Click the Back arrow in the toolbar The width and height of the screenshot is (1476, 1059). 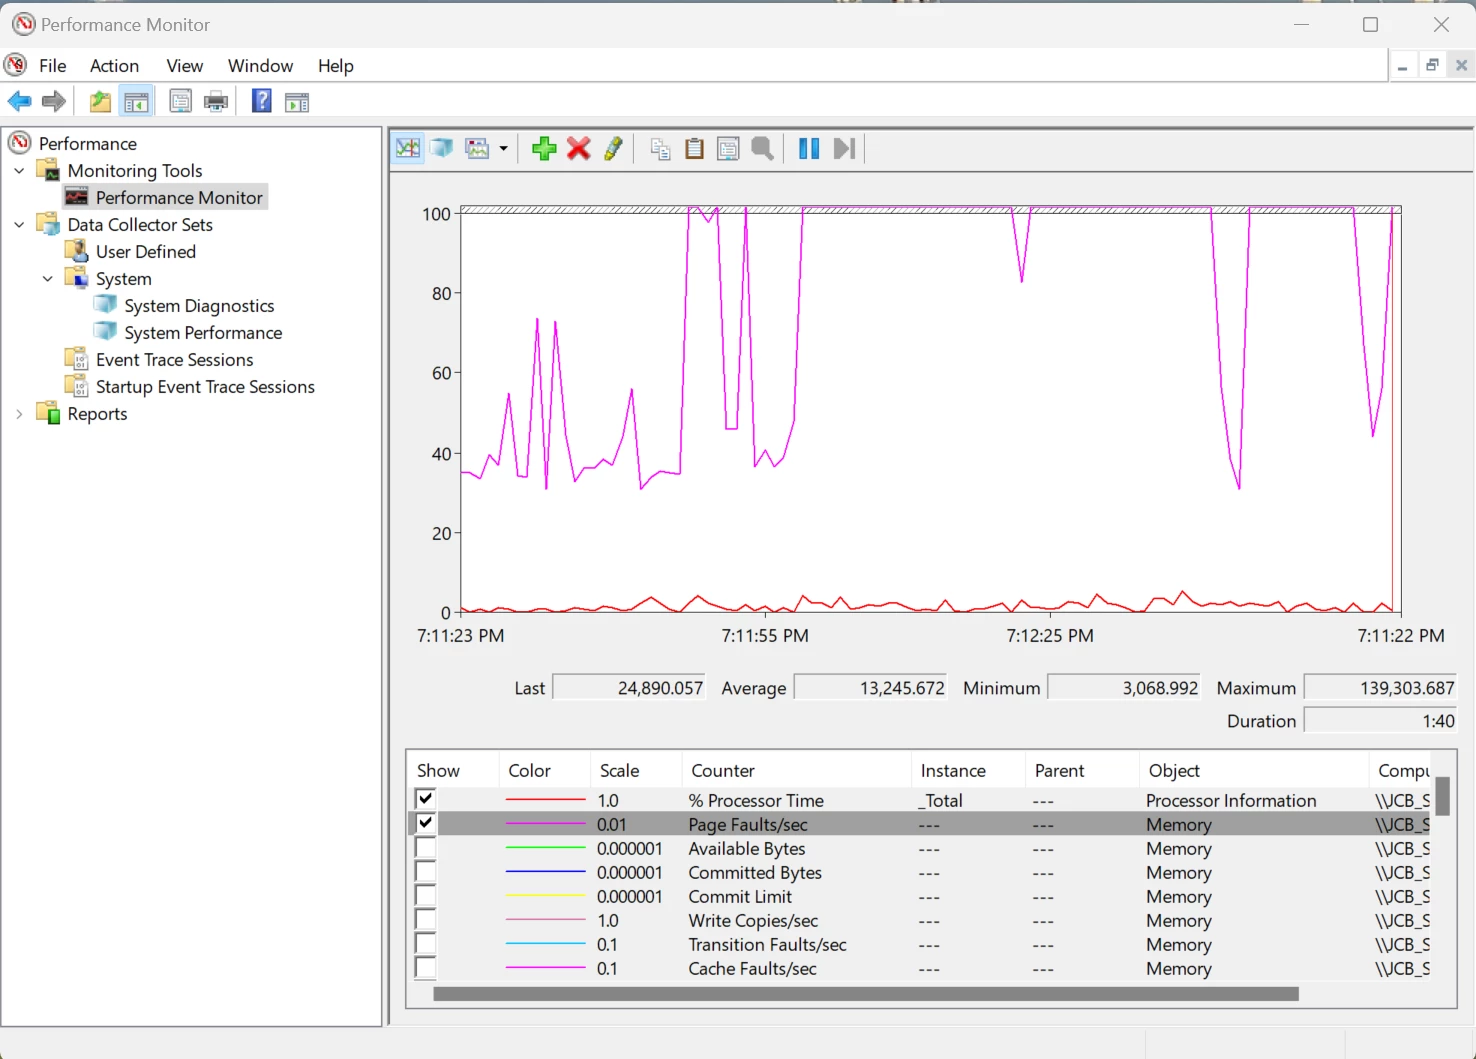19,101
